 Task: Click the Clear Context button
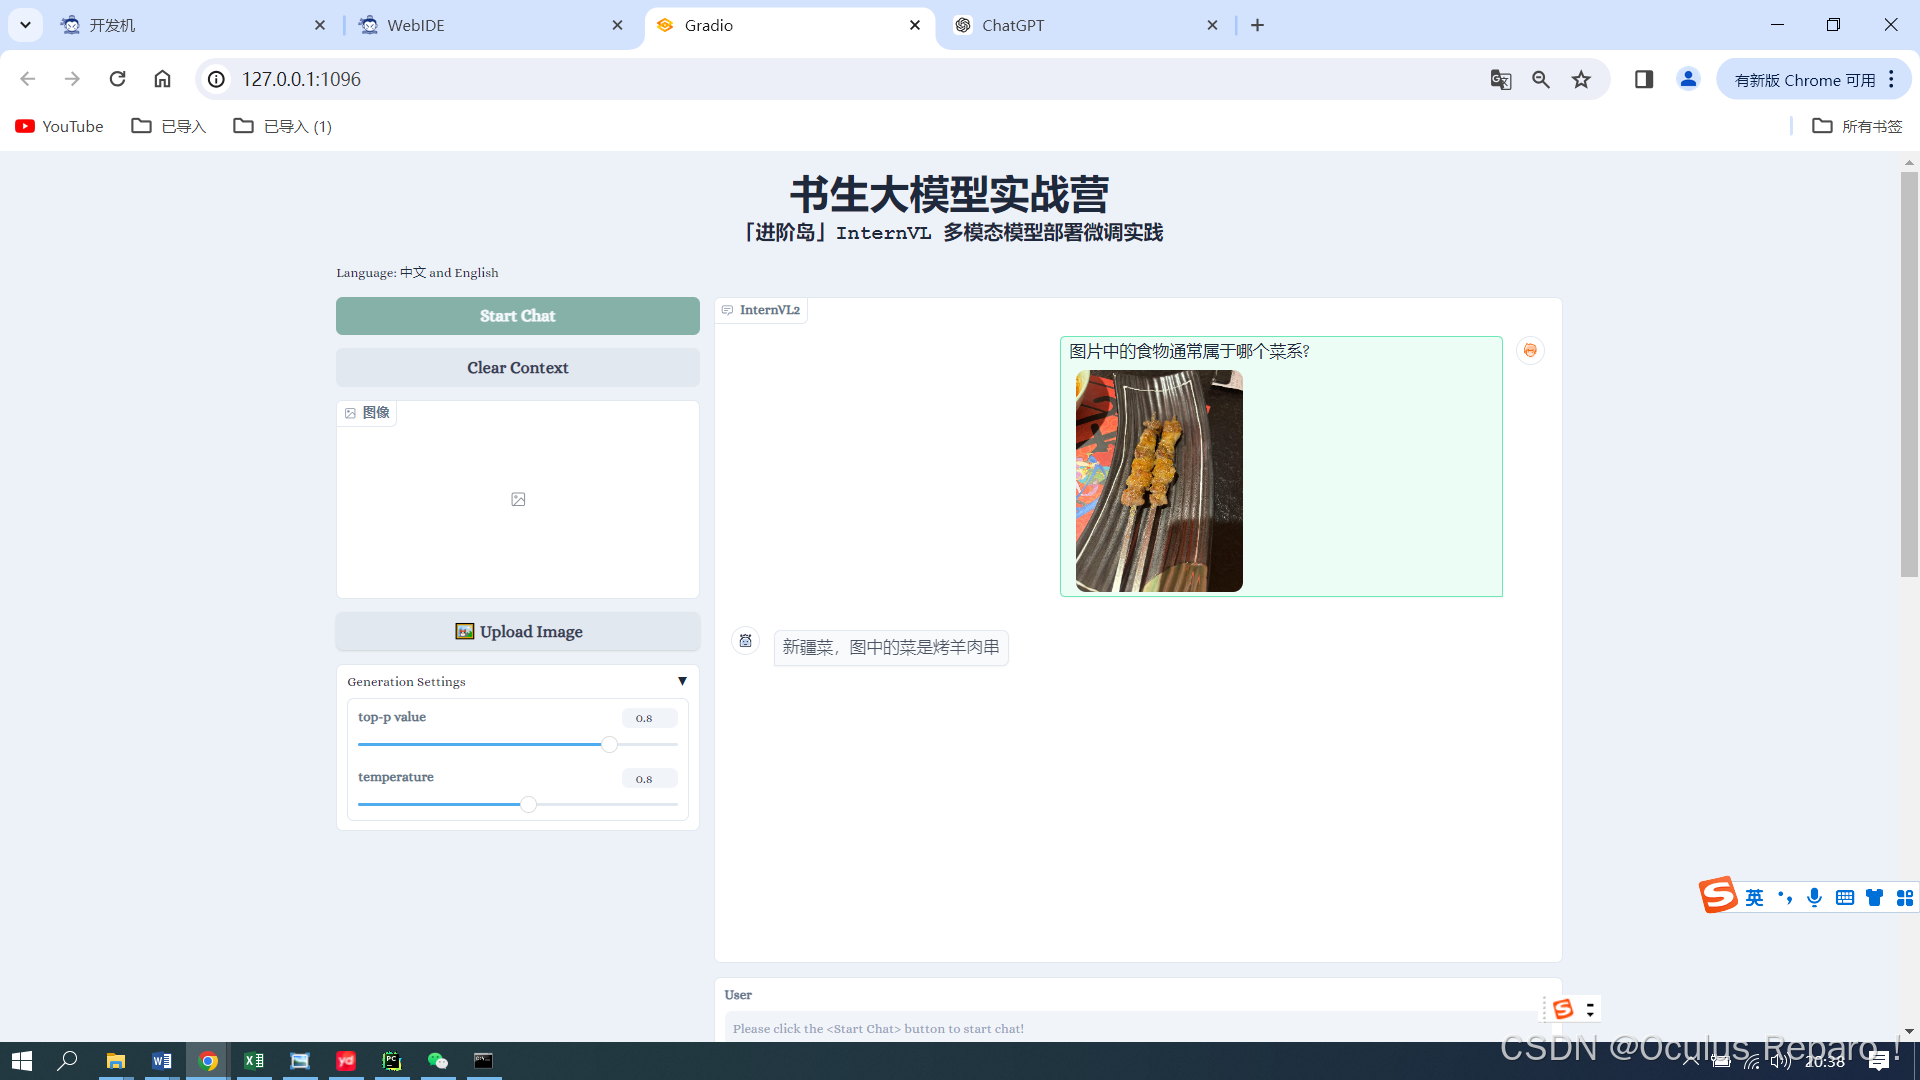[x=517, y=367]
